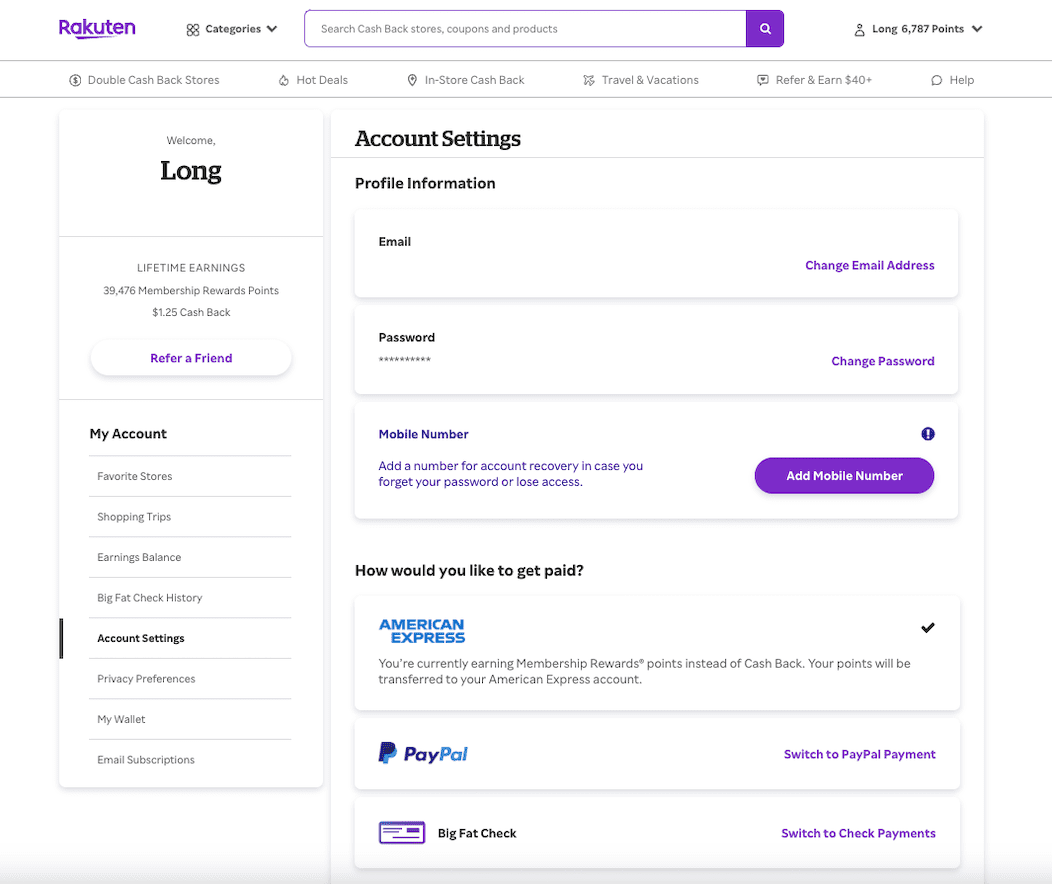The image size is (1052, 884).
Task: Click the Refer a Friend button
Action: pyautogui.click(x=191, y=358)
